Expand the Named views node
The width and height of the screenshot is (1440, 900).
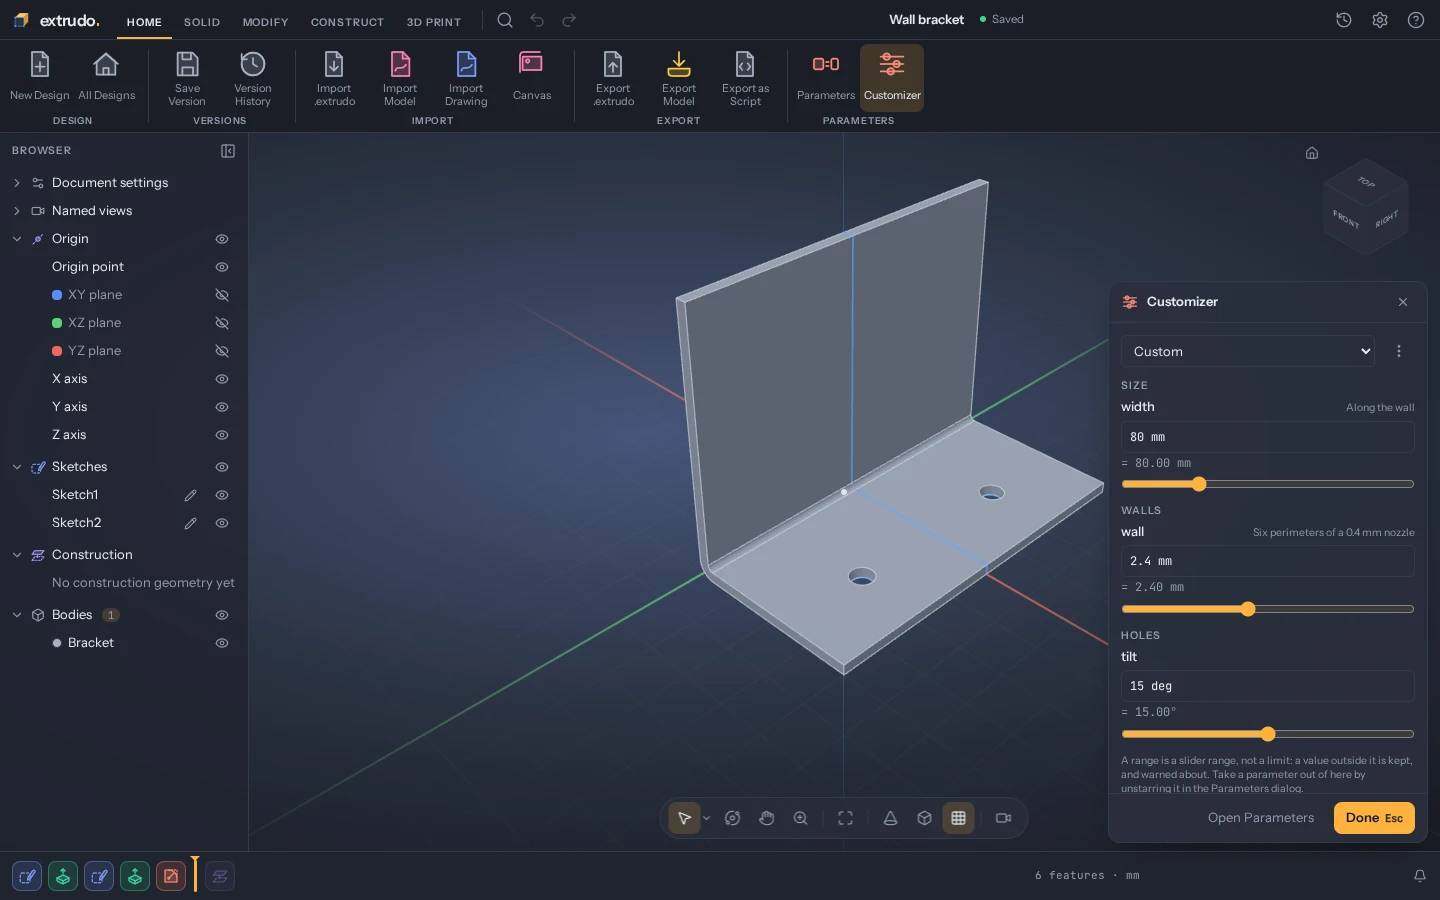pos(17,211)
